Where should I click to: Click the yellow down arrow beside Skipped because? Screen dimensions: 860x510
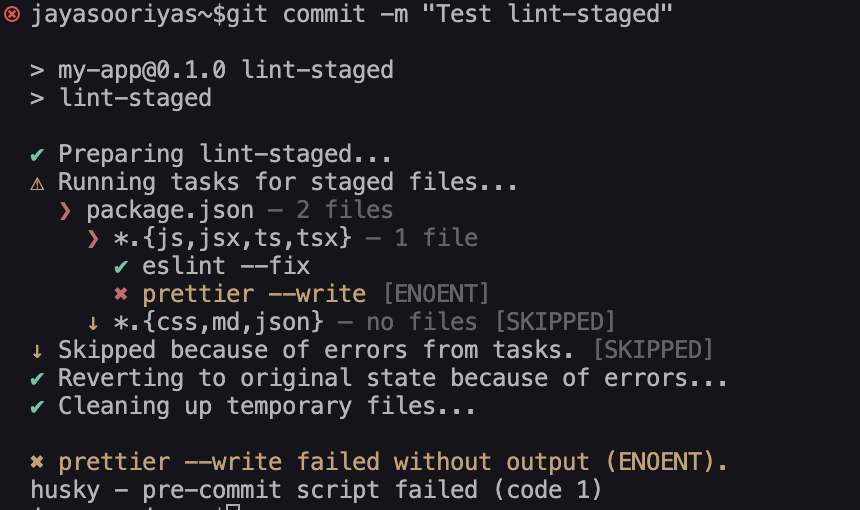point(37,351)
